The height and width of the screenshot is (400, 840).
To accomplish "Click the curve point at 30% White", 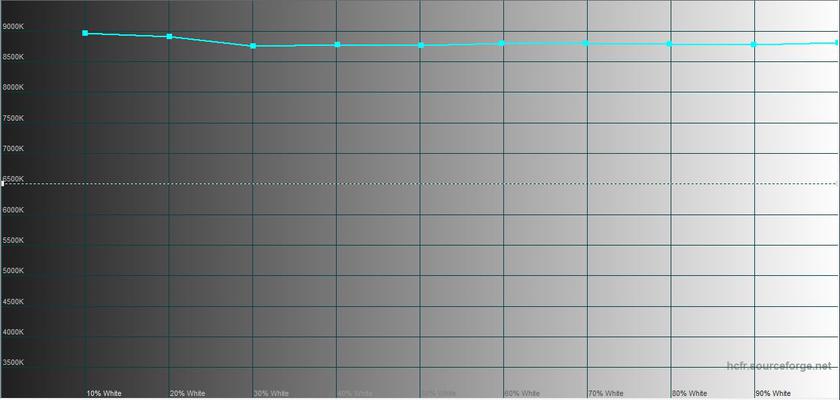I will coord(253,46).
